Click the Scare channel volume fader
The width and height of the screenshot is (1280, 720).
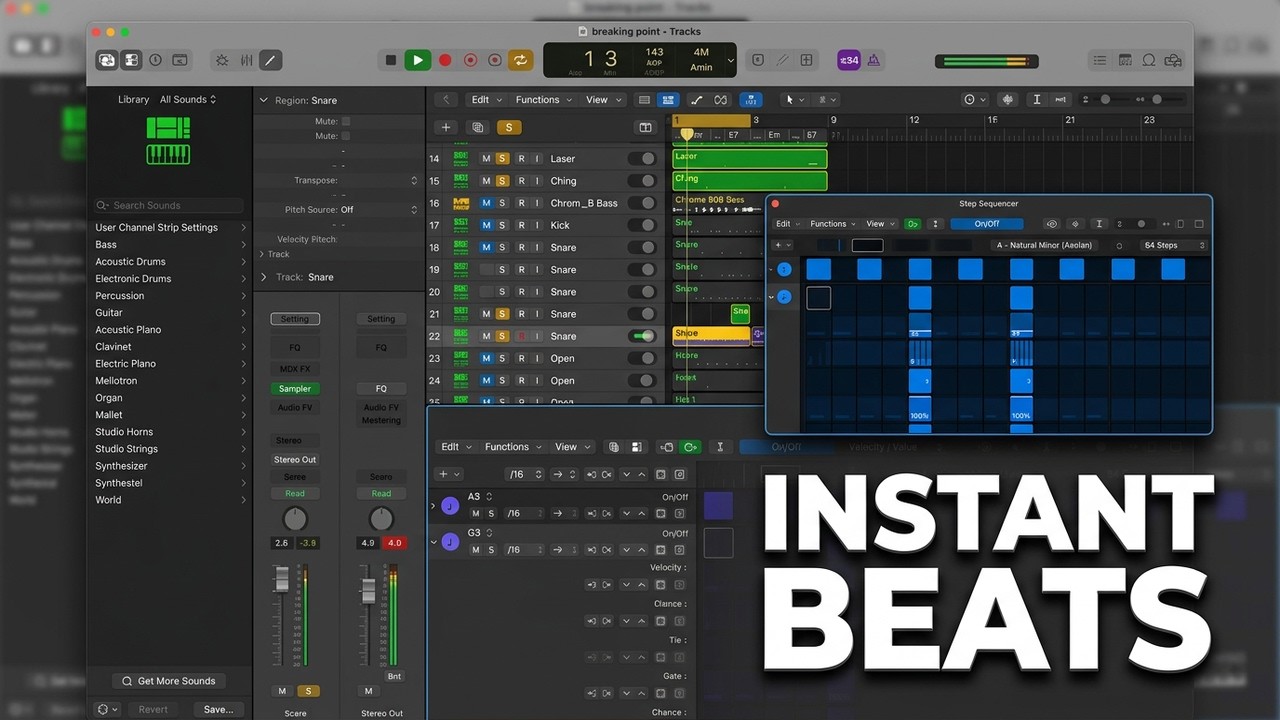point(282,578)
